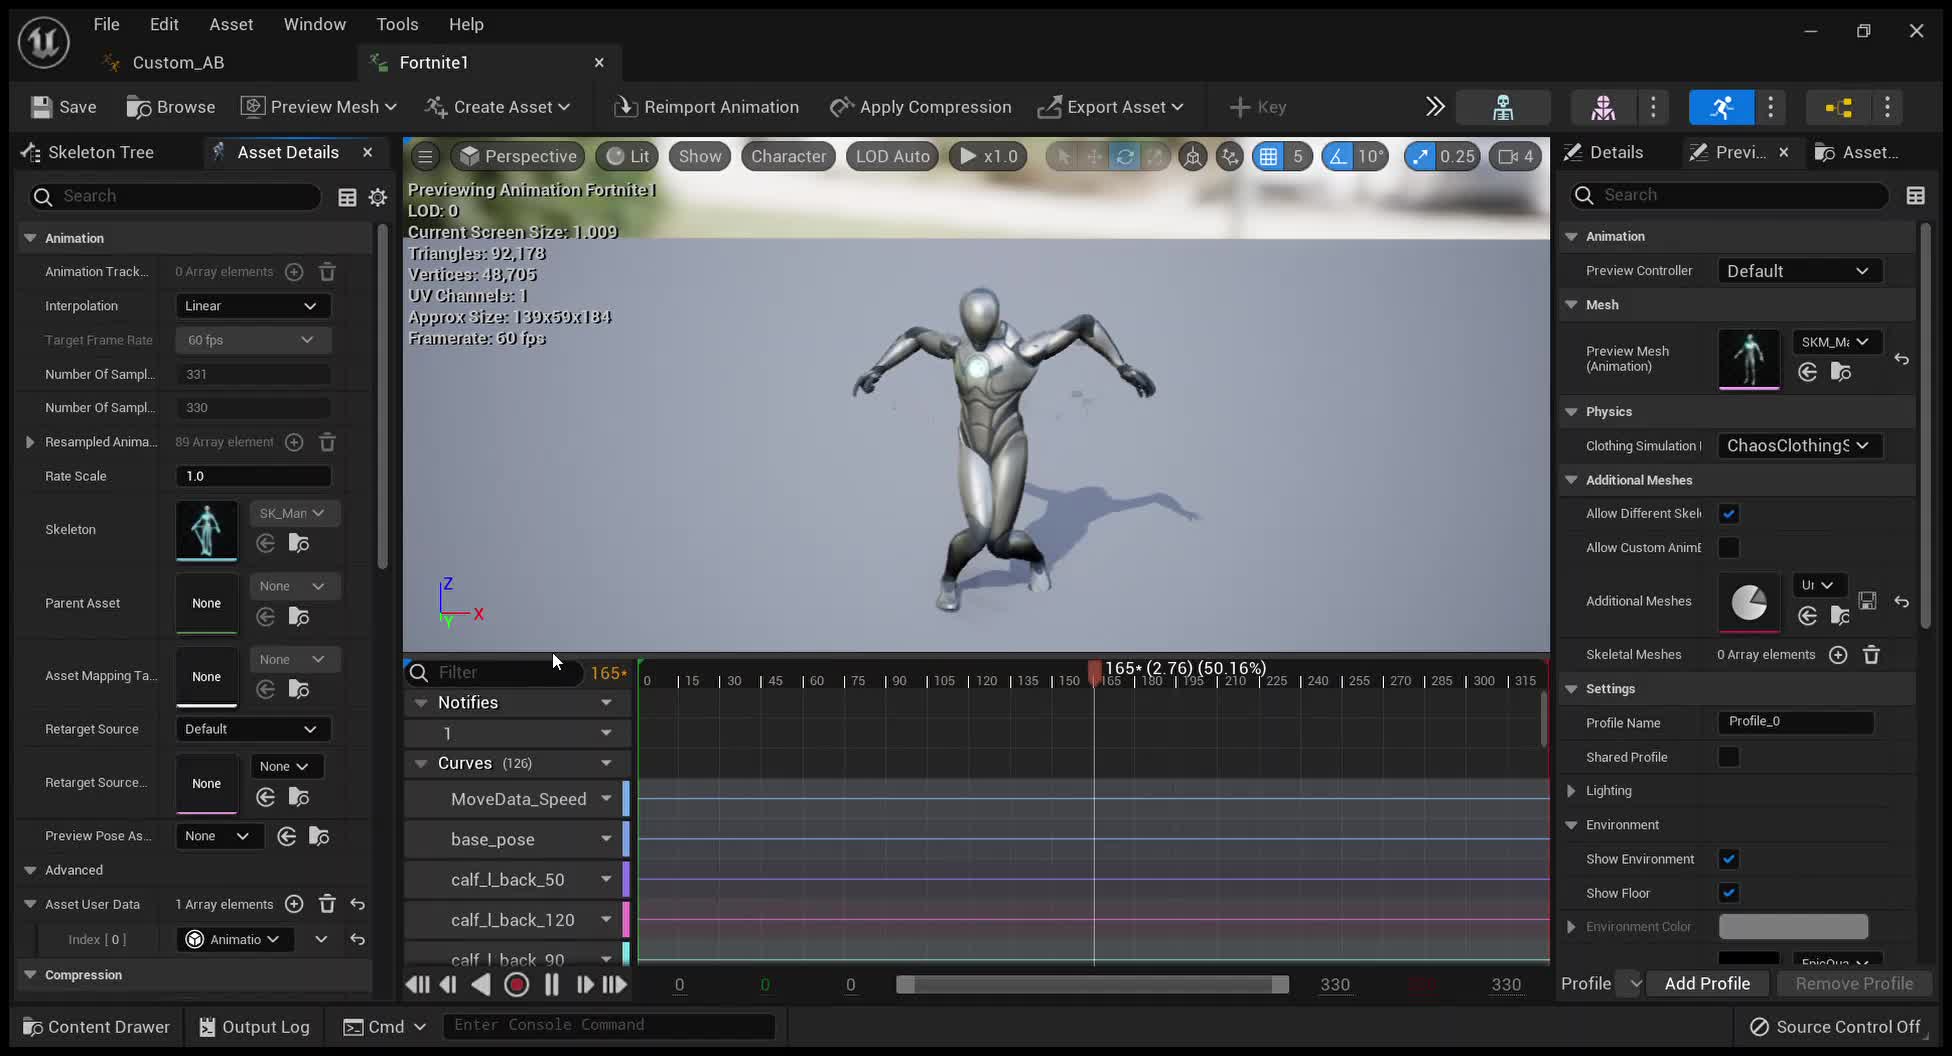Viewport: 1952px width, 1056px height.
Task: Toggle grid snapping in viewport
Action: click(1268, 156)
